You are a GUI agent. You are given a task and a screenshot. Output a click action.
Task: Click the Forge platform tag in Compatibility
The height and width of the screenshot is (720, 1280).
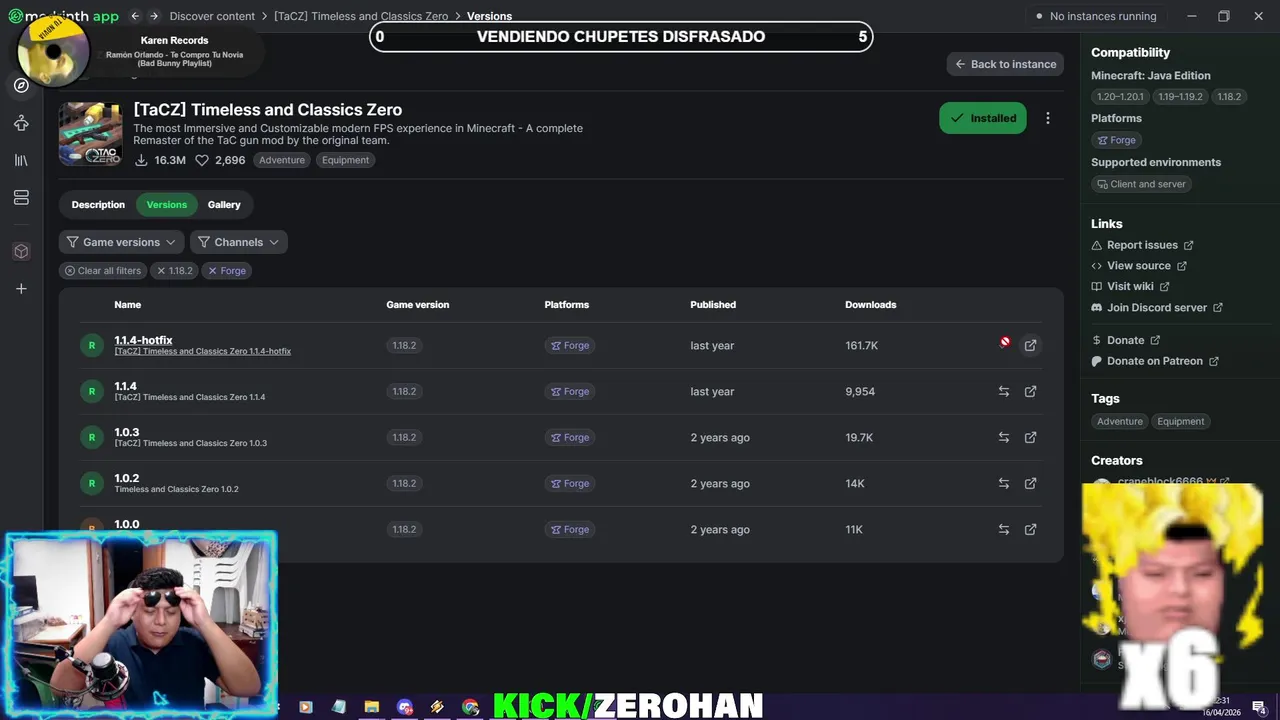click(1116, 140)
